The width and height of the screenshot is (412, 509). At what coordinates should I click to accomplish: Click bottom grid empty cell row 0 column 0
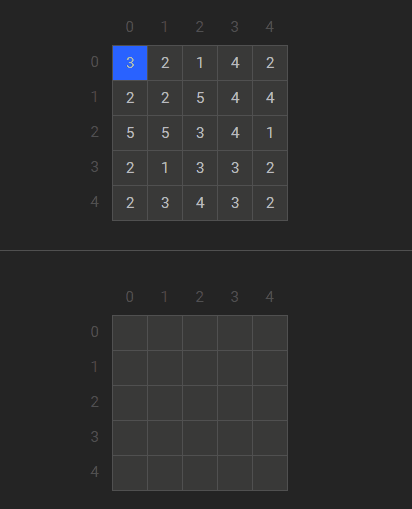point(130,333)
